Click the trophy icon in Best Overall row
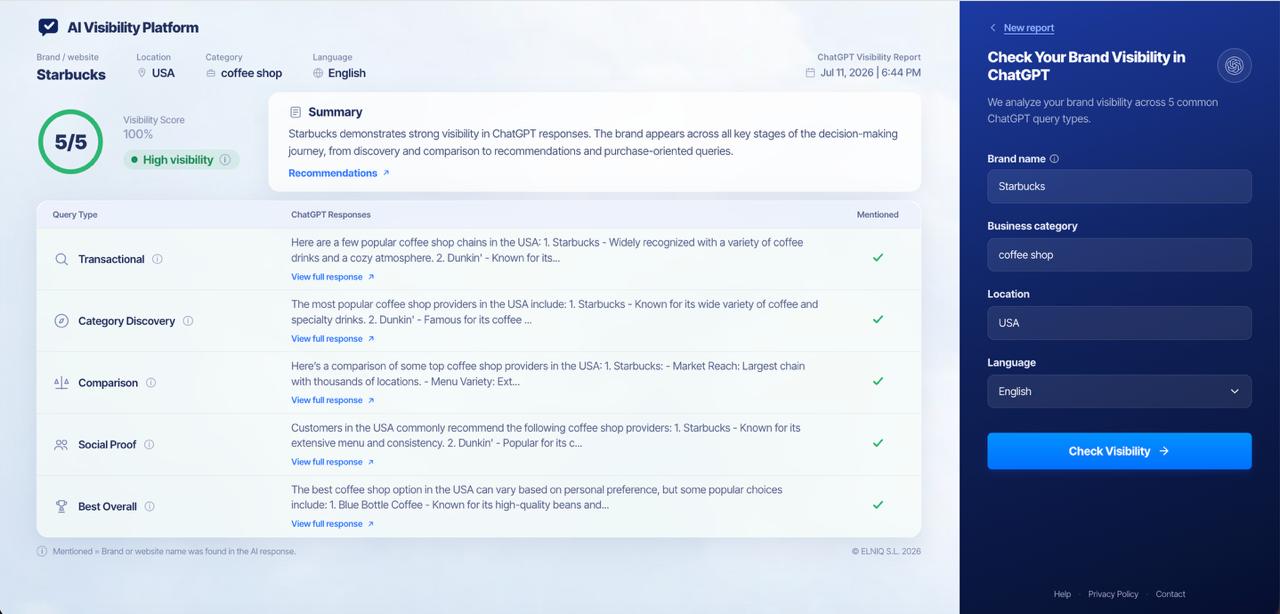Screen dimensions: 1280x614 61,507
